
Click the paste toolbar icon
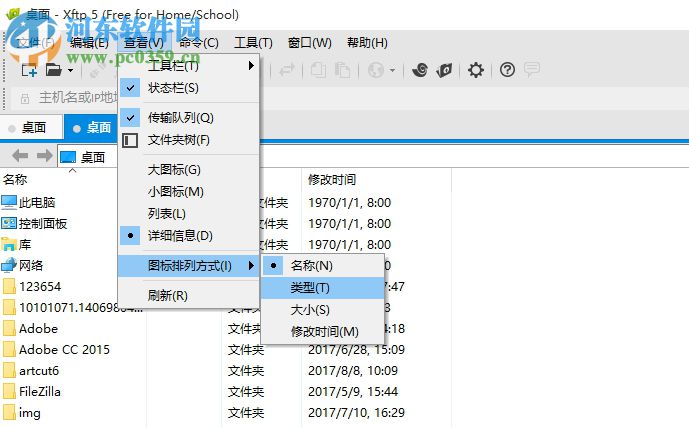click(342, 70)
